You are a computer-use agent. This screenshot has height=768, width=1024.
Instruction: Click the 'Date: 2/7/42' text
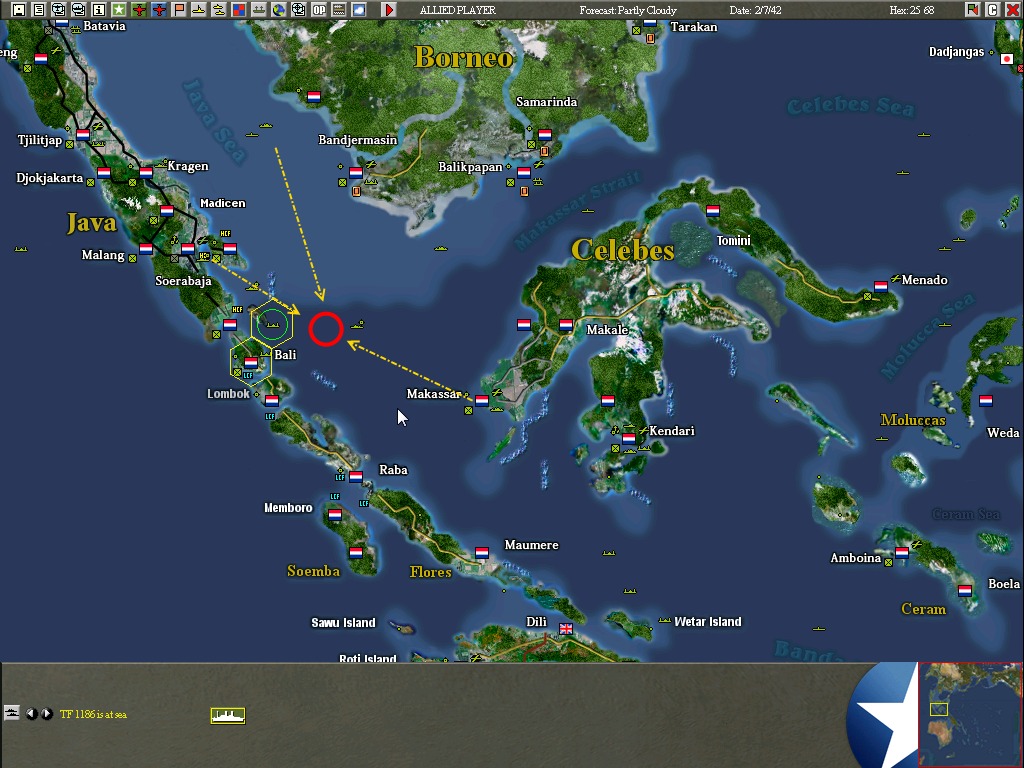tap(756, 10)
